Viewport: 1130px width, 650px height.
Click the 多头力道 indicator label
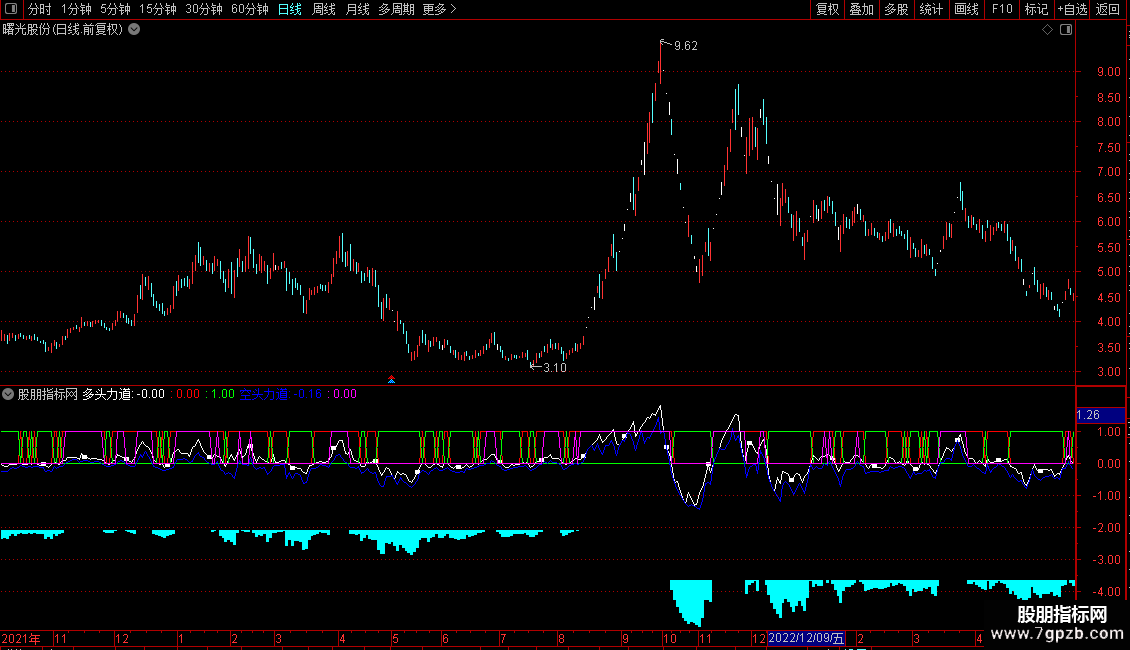pyautogui.click(x=107, y=394)
